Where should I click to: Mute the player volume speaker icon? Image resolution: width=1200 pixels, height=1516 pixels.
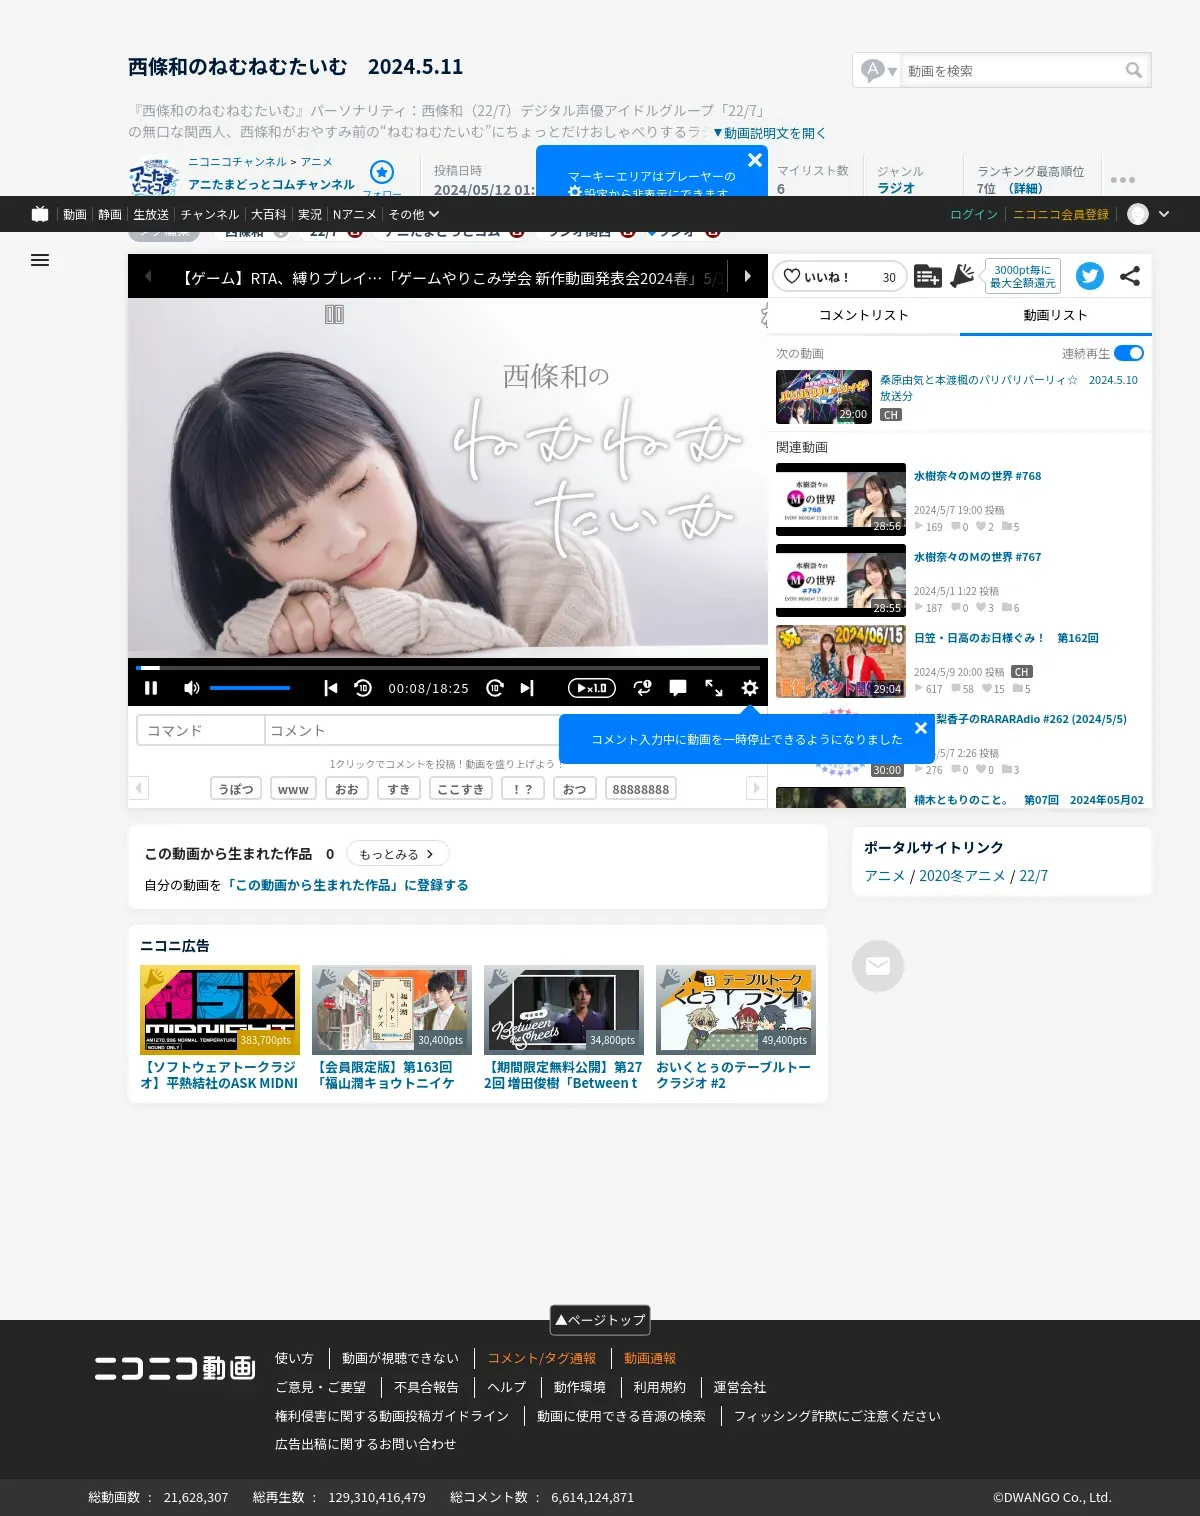click(x=192, y=688)
